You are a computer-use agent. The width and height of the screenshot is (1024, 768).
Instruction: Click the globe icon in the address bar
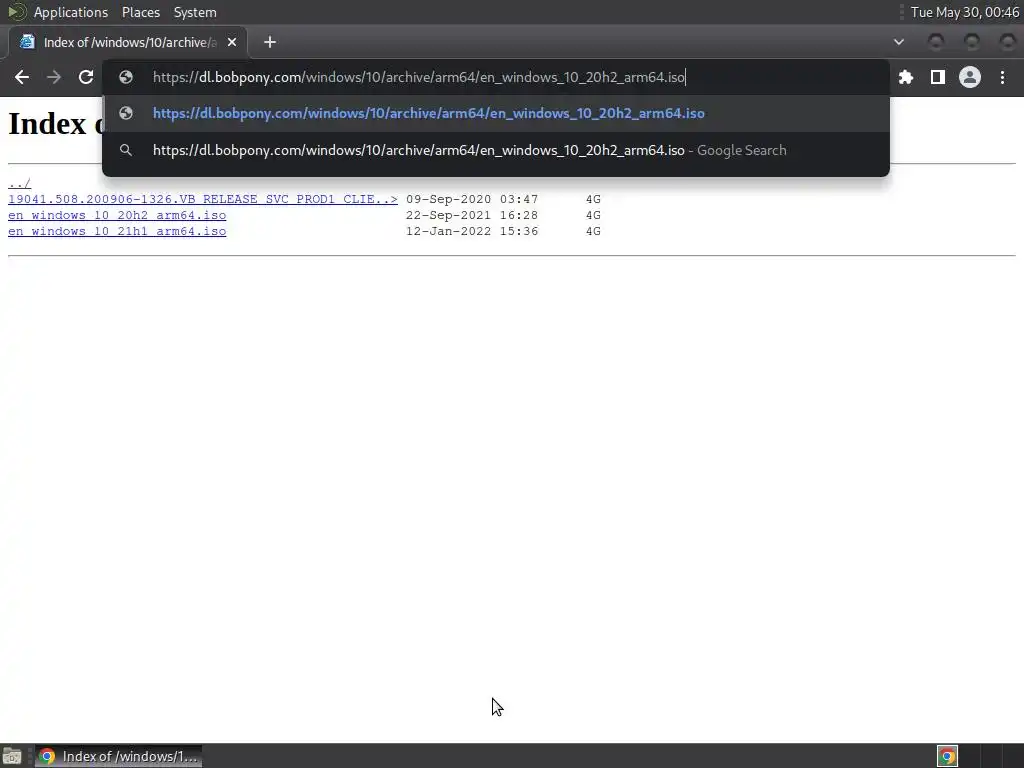126,77
